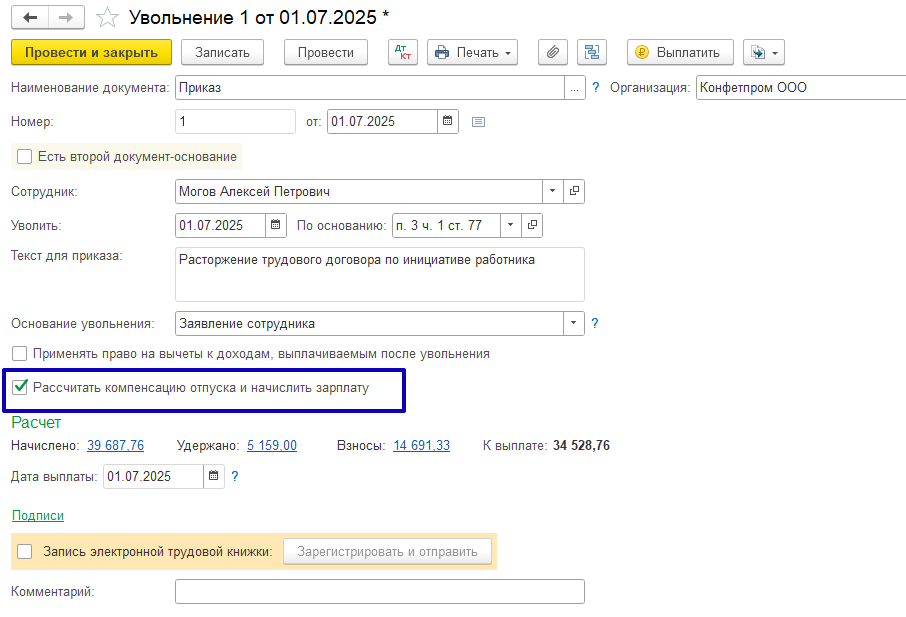The image size is (906, 617).
Task: Click the paperclip attached files icon
Action: (552, 52)
